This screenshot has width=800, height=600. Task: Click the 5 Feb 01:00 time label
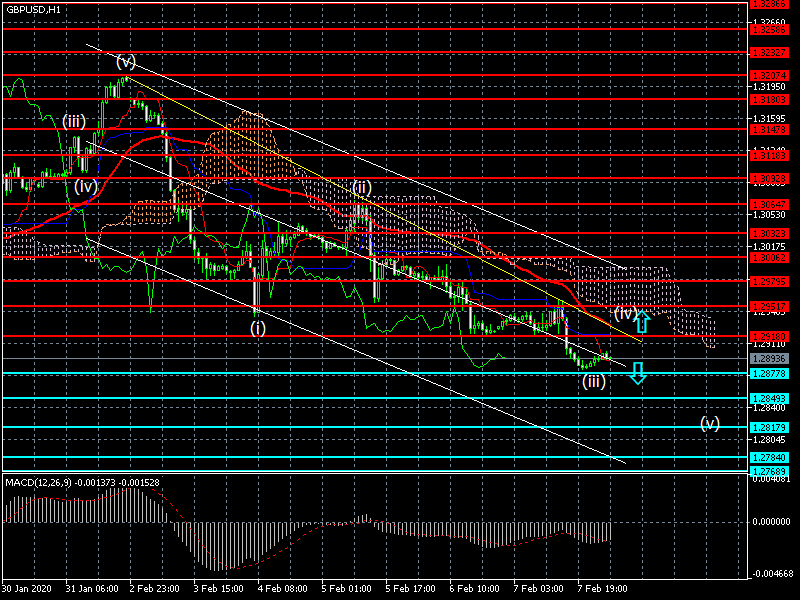346,588
